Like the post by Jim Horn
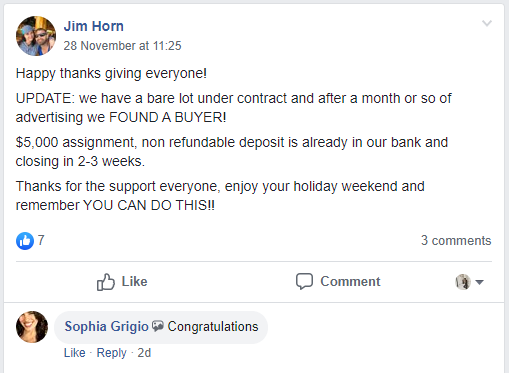 (122, 282)
